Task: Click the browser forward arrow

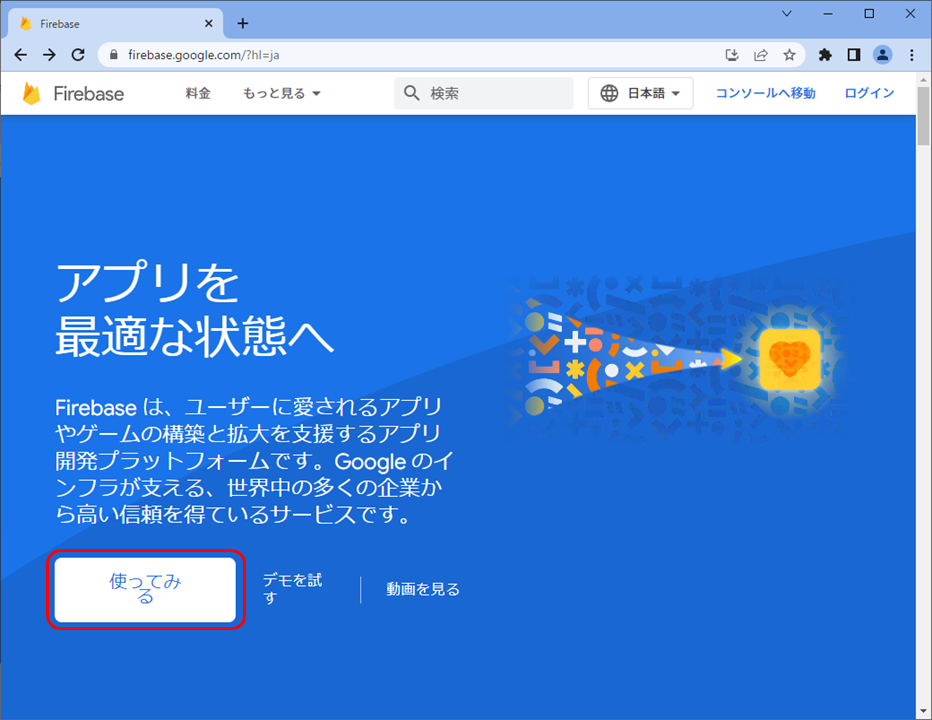Action: point(49,55)
